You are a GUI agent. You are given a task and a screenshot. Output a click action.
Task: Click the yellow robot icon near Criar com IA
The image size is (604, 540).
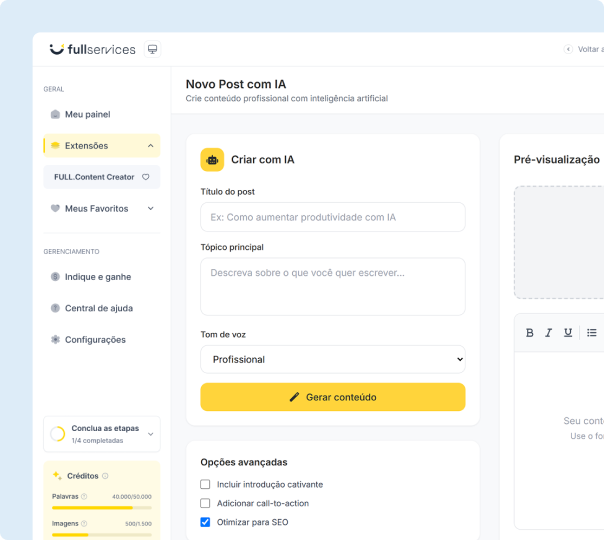point(212,160)
